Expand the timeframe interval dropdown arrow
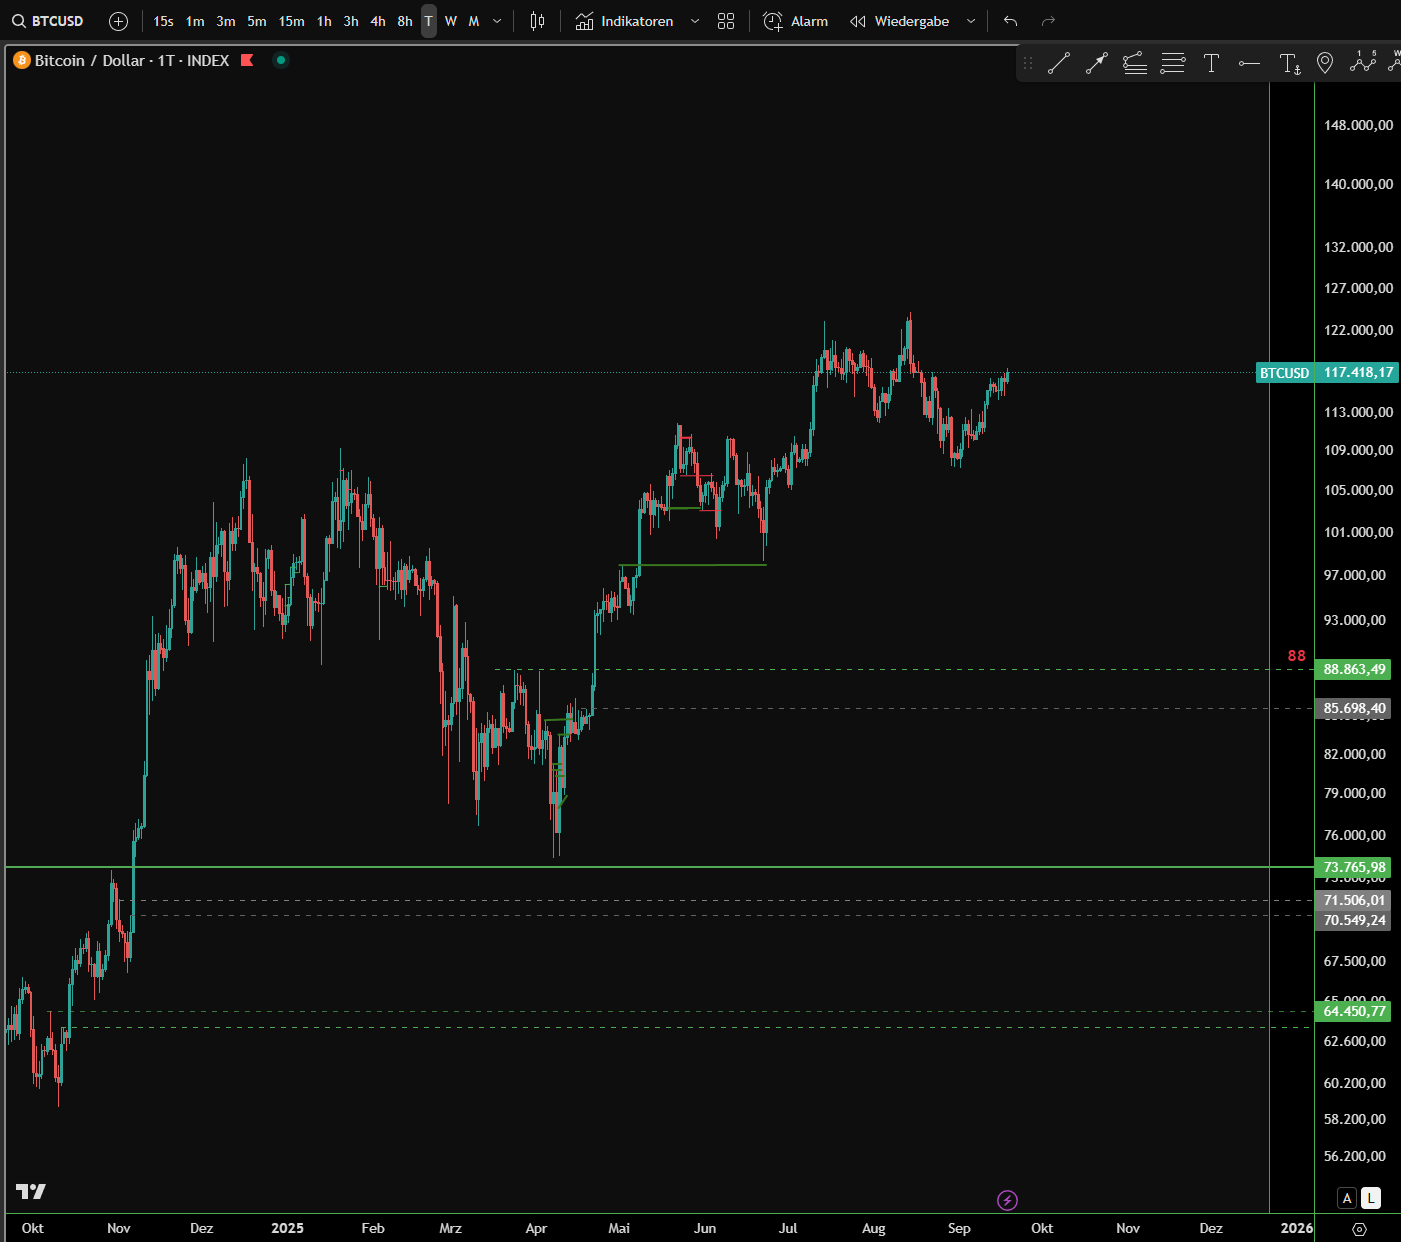 497,21
